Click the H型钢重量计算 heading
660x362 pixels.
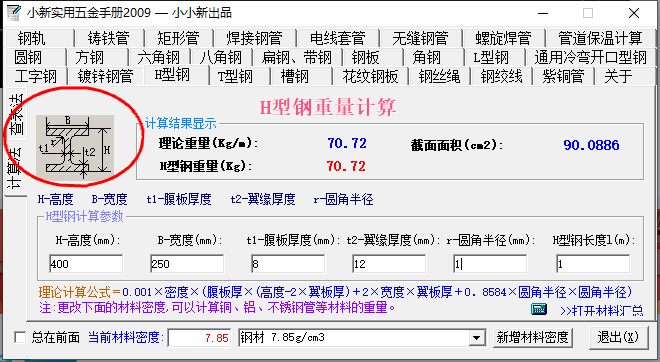pyautogui.click(x=327, y=107)
